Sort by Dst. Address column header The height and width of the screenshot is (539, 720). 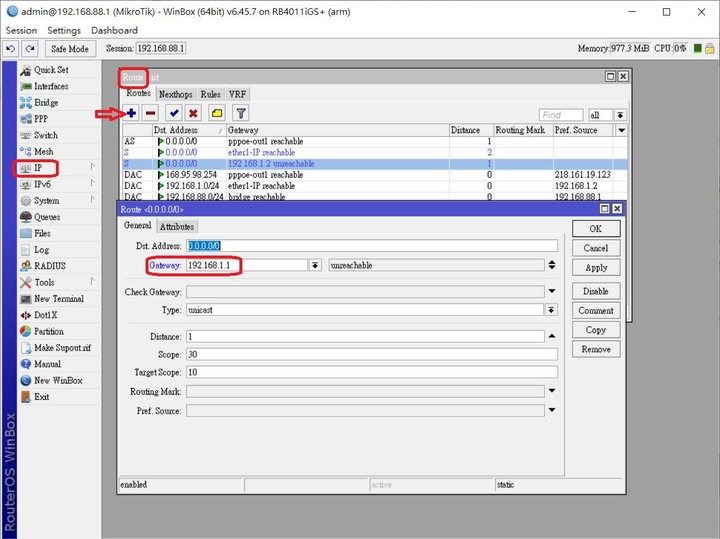pos(189,130)
